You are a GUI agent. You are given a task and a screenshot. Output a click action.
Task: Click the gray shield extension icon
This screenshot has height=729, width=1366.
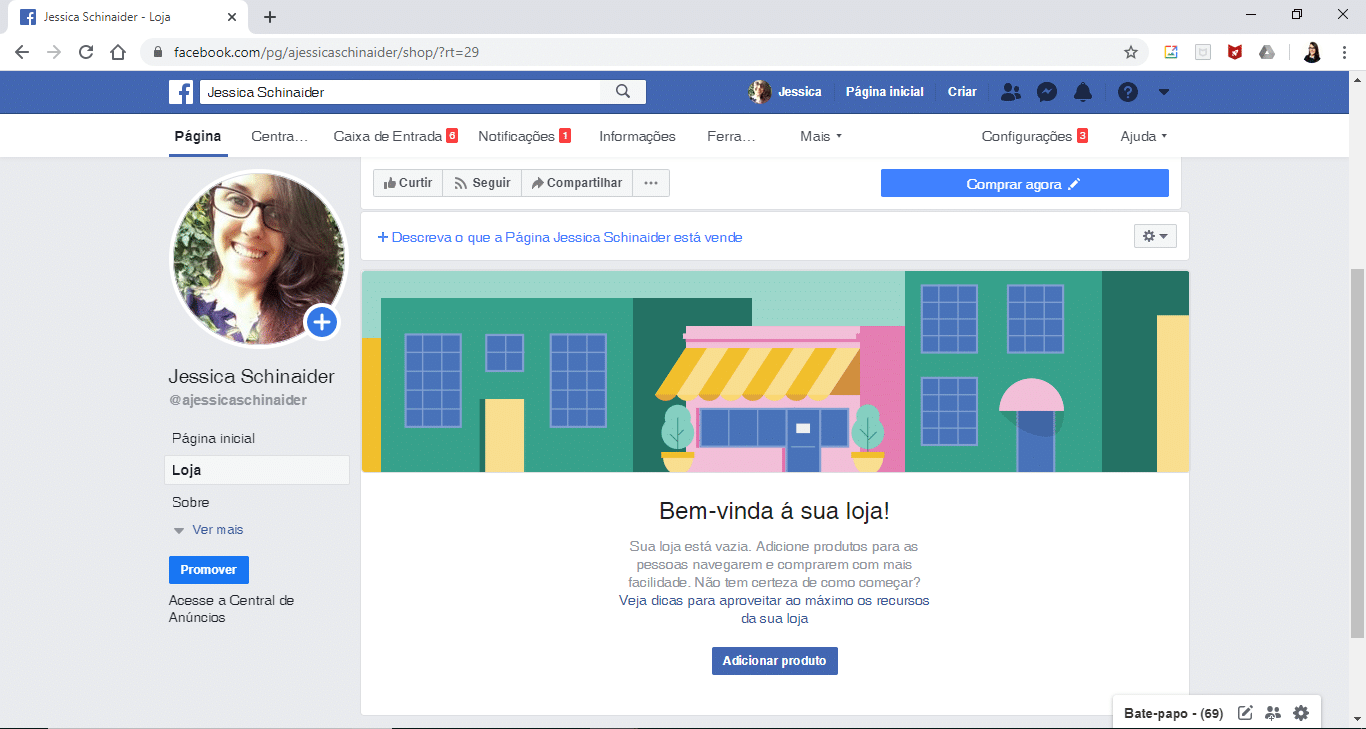pyautogui.click(x=1203, y=52)
